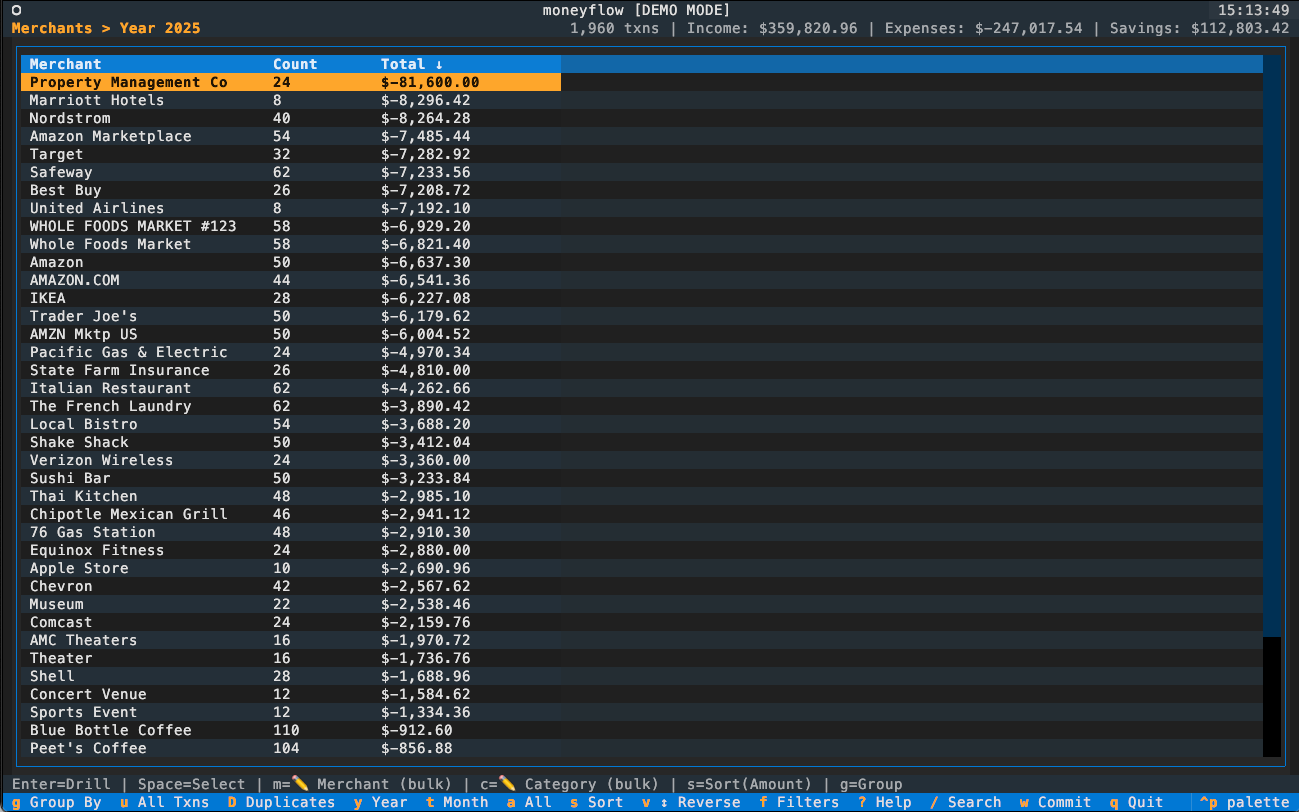The height and width of the screenshot is (812, 1299).
Task: Click Quit in the footer
Action: click(1136, 802)
